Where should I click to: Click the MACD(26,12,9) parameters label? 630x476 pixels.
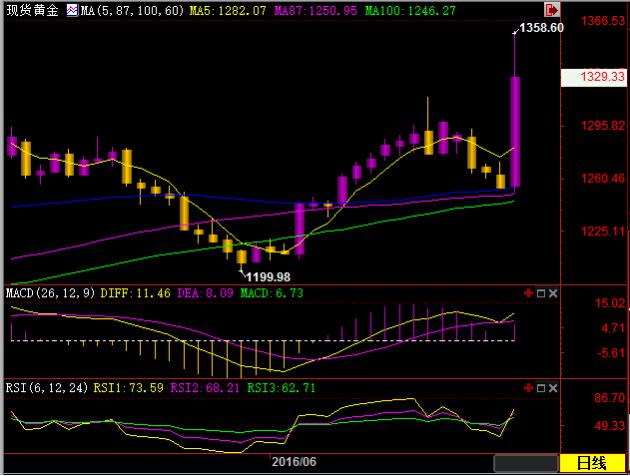50,293
